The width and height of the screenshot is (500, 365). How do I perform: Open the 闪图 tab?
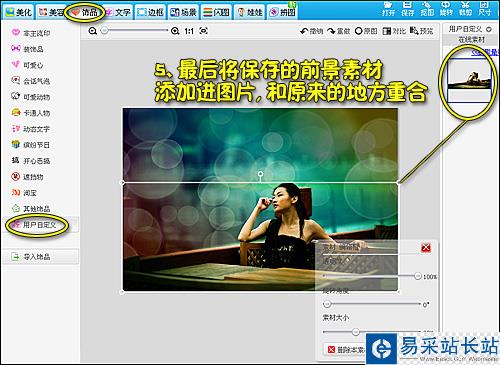click(x=216, y=12)
